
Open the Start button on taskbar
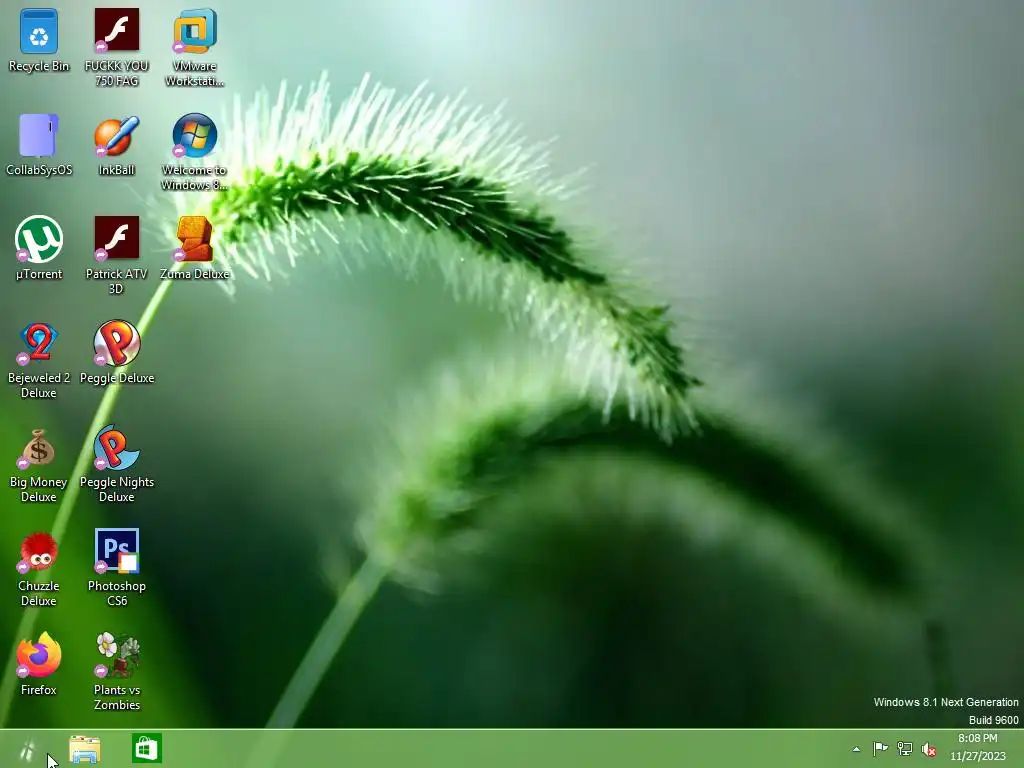pos(27,749)
